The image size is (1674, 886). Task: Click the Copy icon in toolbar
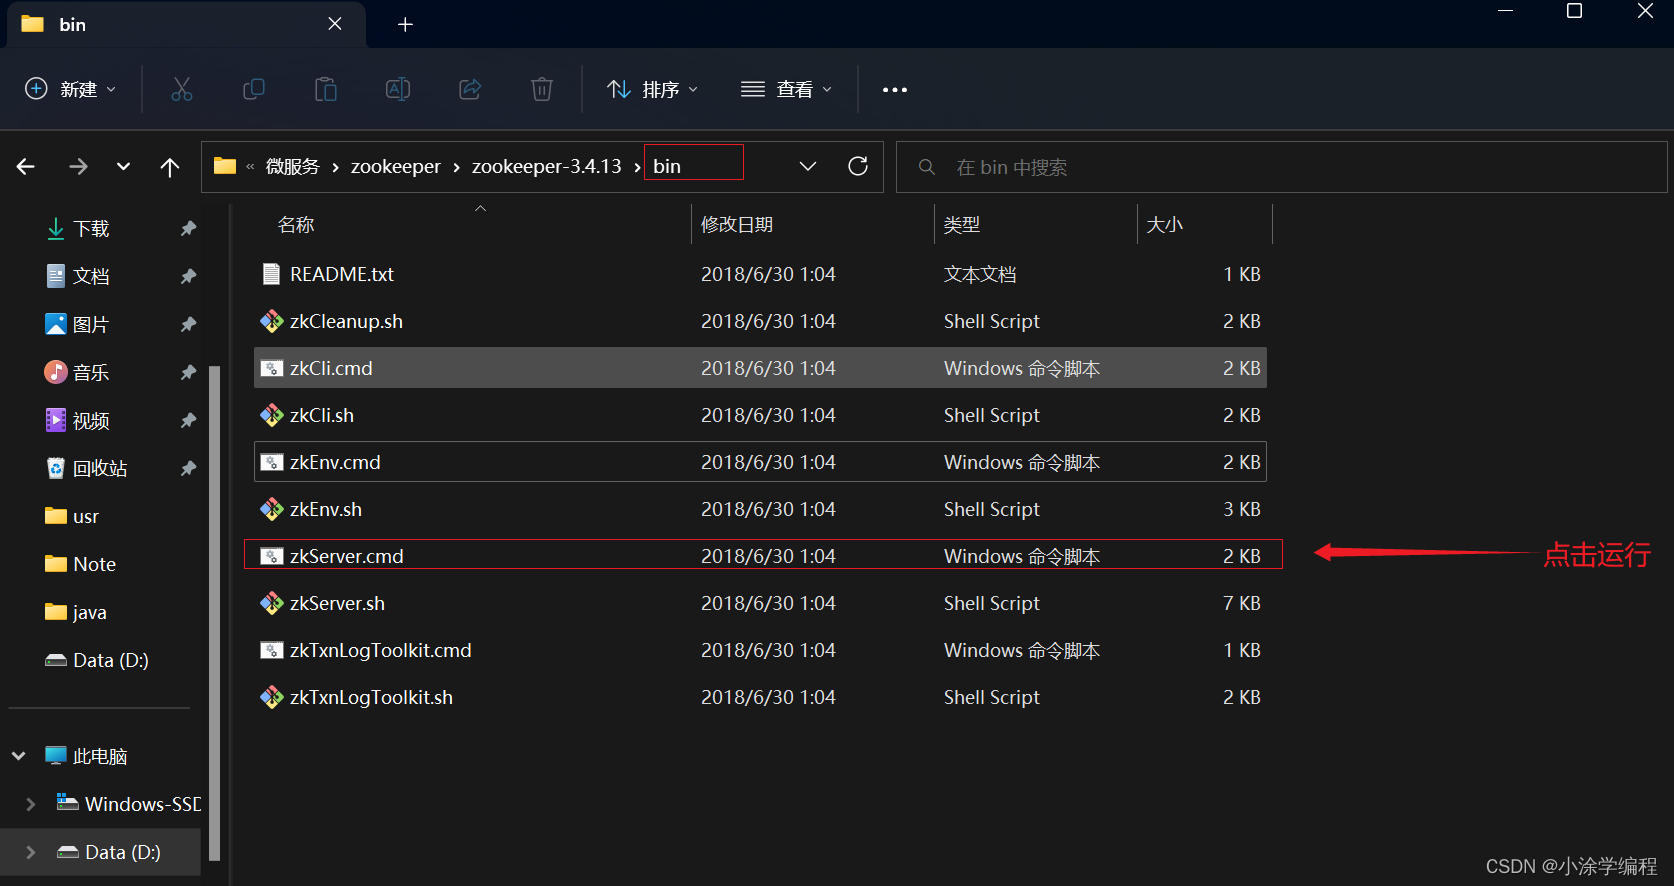(x=254, y=89)
